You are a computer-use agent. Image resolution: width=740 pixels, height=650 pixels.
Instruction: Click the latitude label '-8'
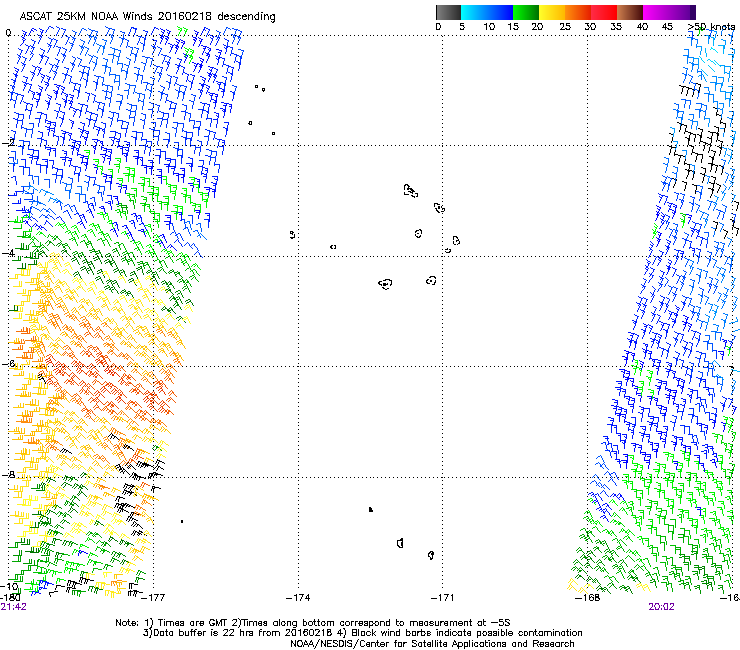coord(8,474)
